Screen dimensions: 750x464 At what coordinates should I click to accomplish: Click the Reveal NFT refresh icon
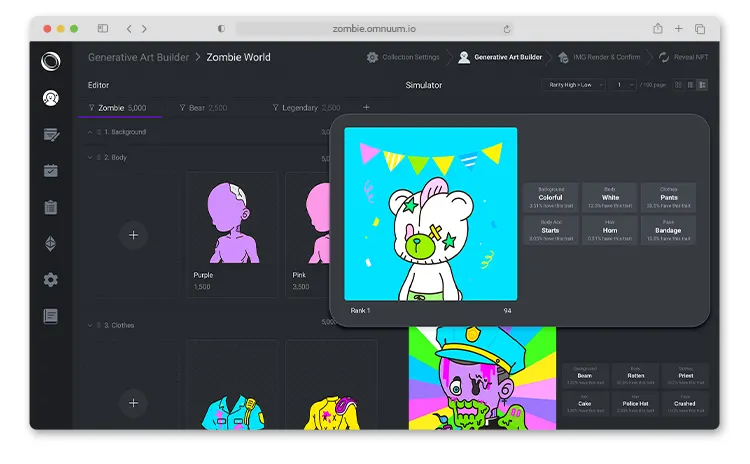pos(663,57)
